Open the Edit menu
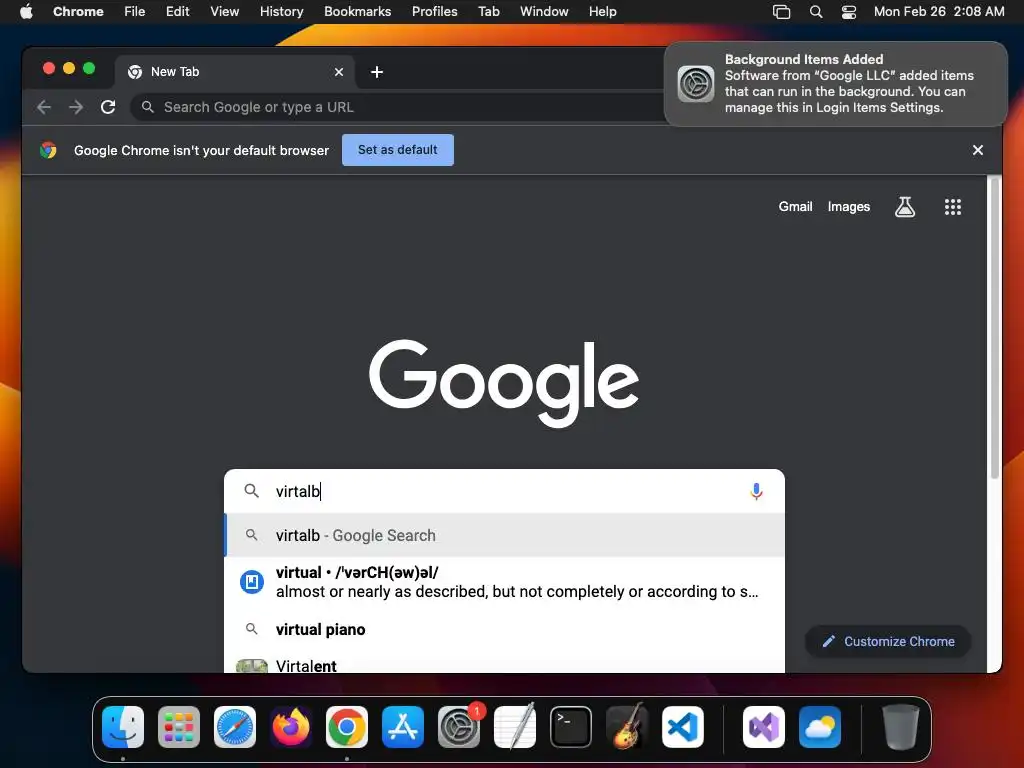This screenshot has width=1024, height=768. (x=177, y=12)
